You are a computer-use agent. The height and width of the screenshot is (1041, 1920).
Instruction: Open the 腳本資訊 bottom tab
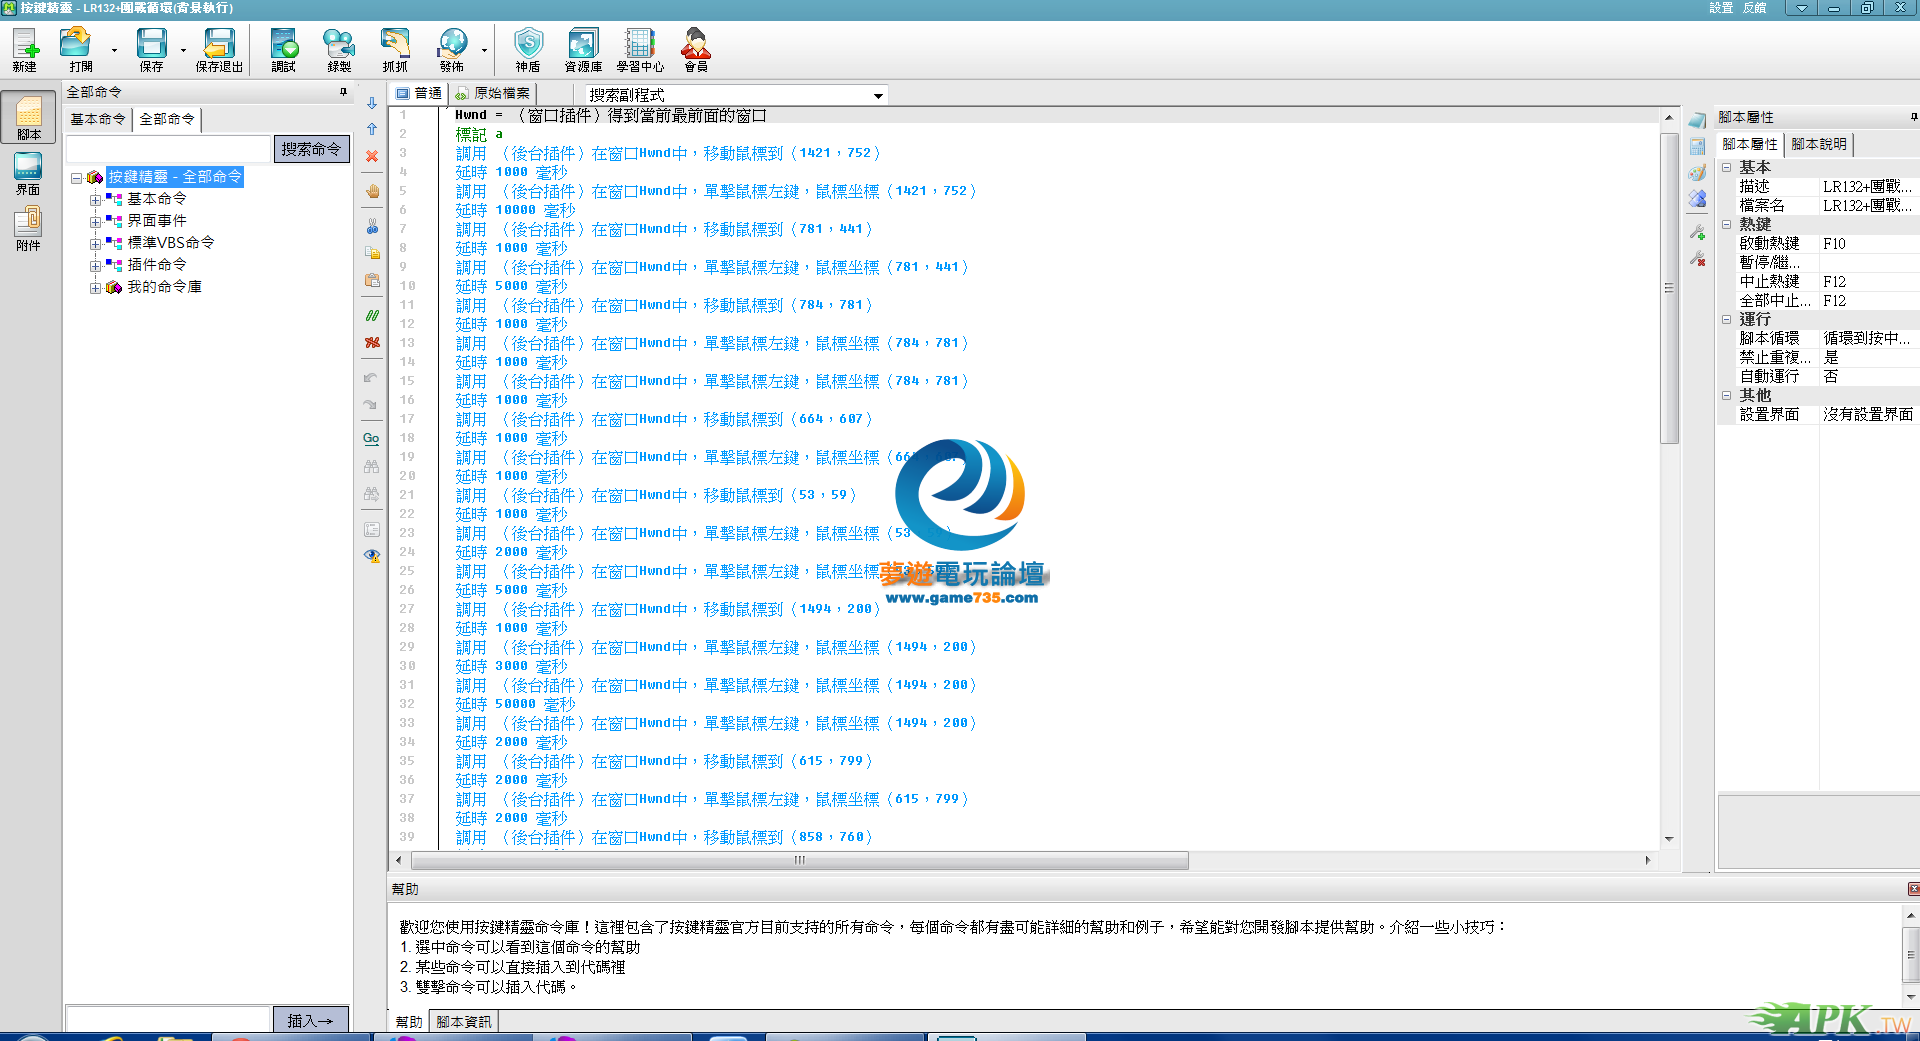click(464, 1021)
